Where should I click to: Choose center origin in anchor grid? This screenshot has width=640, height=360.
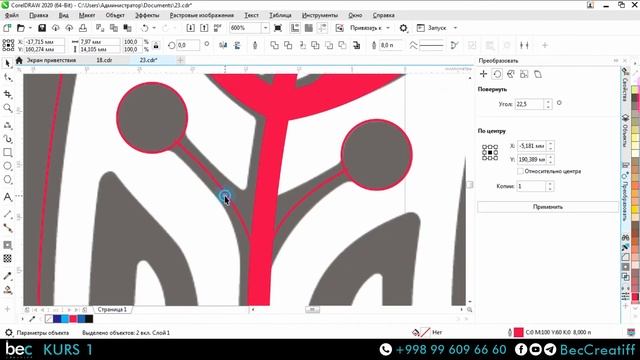point(490,152)
